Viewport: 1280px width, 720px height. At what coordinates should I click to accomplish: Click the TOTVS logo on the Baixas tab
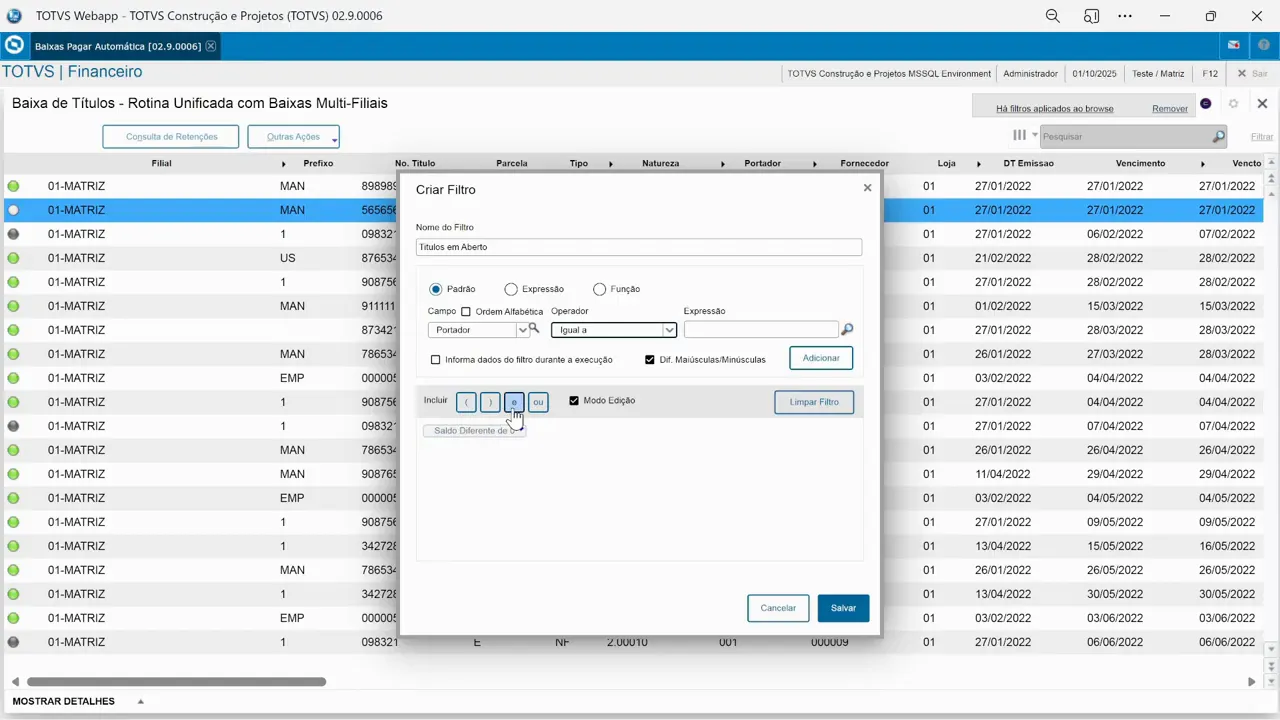point(14,46)
